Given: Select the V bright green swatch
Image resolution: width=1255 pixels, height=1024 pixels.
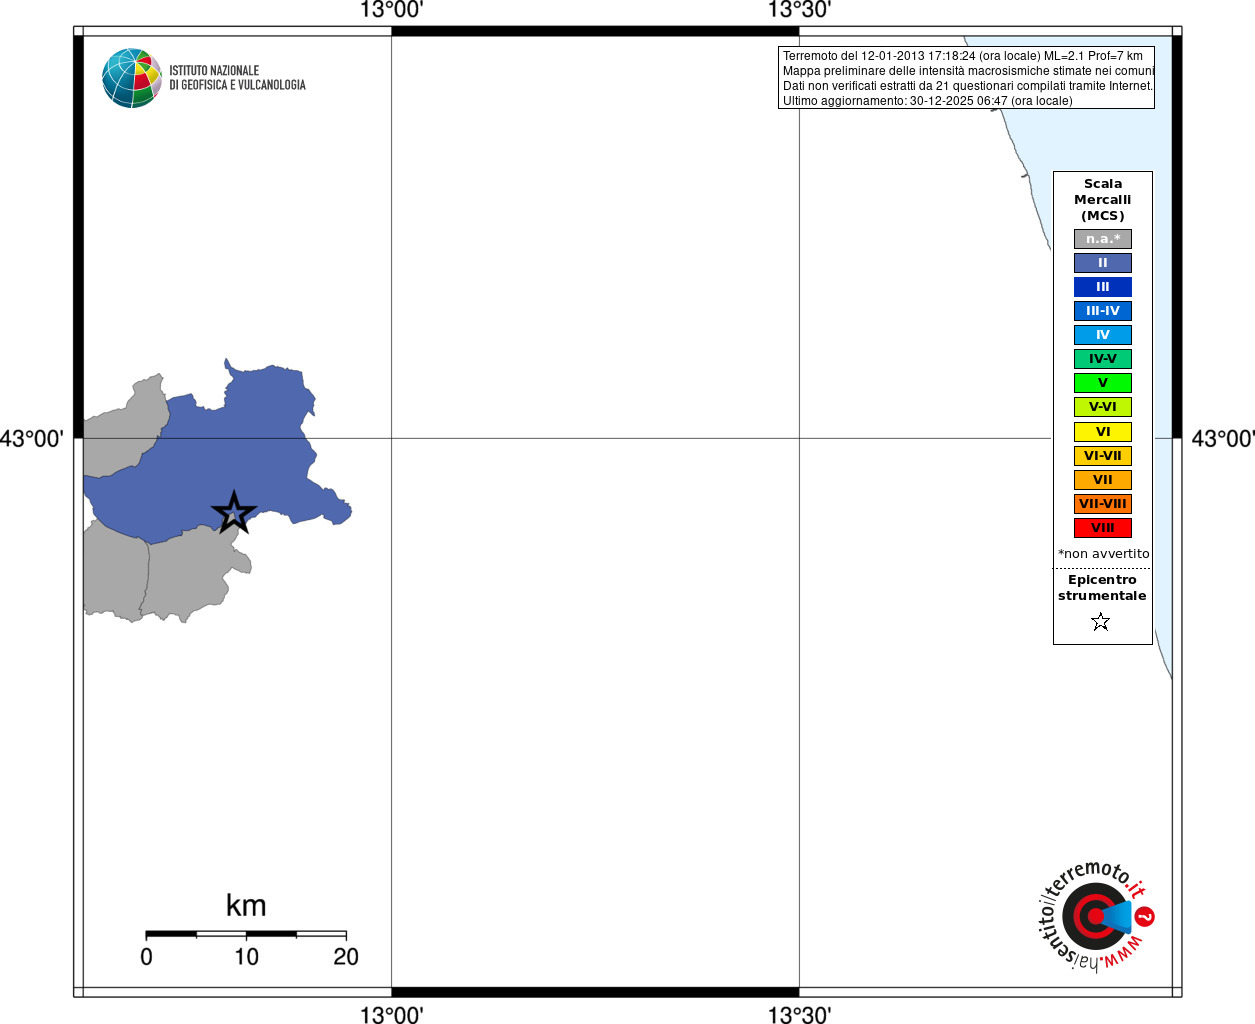Looking at the screenshot, I should tap(1103, 383).
